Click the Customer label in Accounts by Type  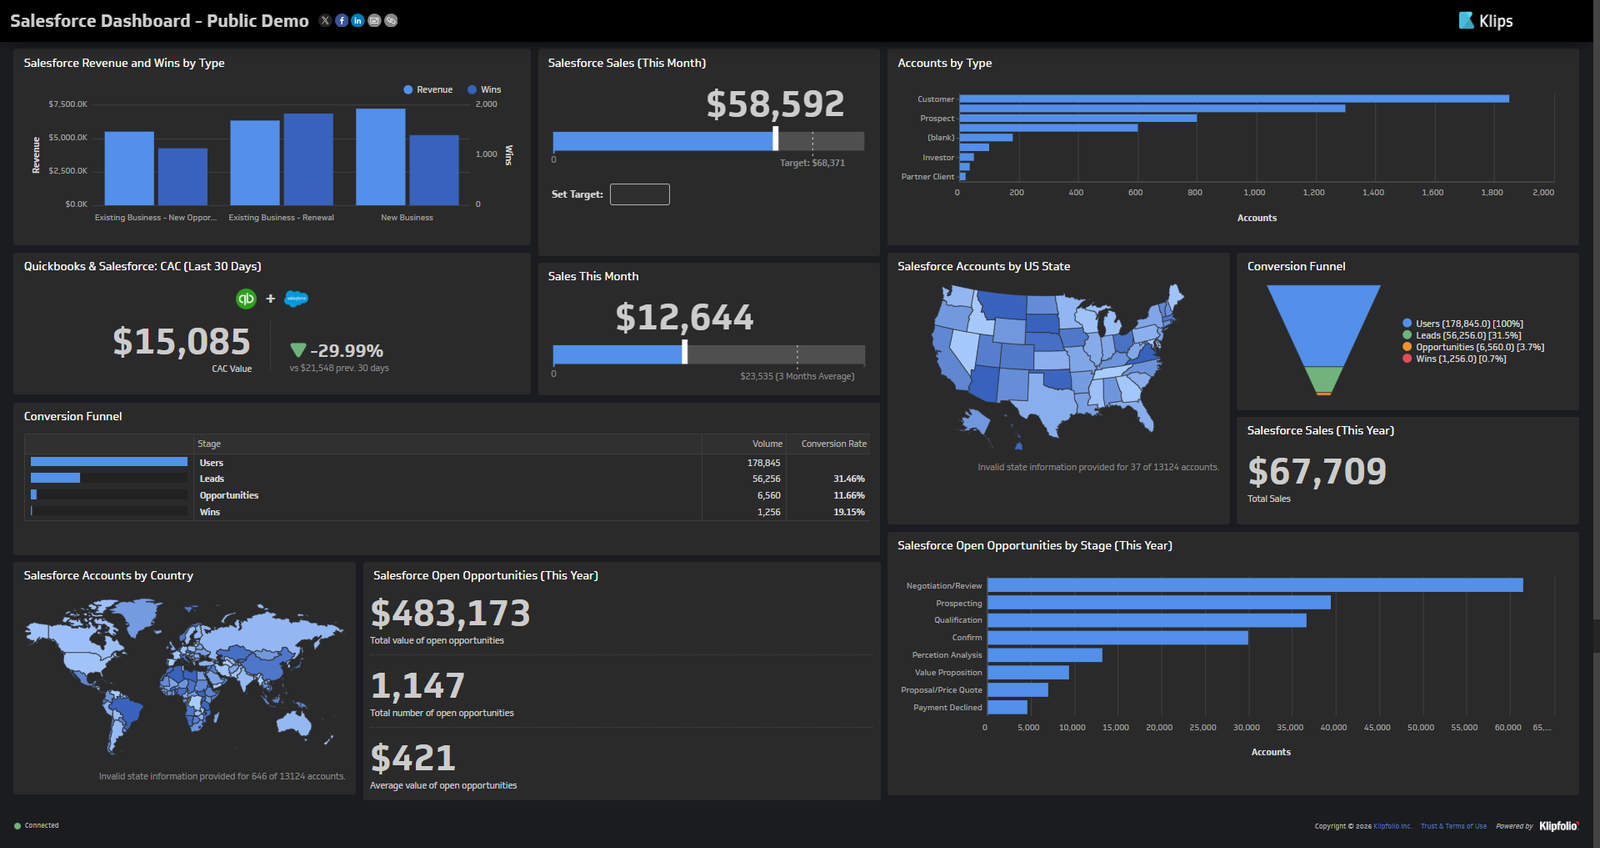pos(936,99)
